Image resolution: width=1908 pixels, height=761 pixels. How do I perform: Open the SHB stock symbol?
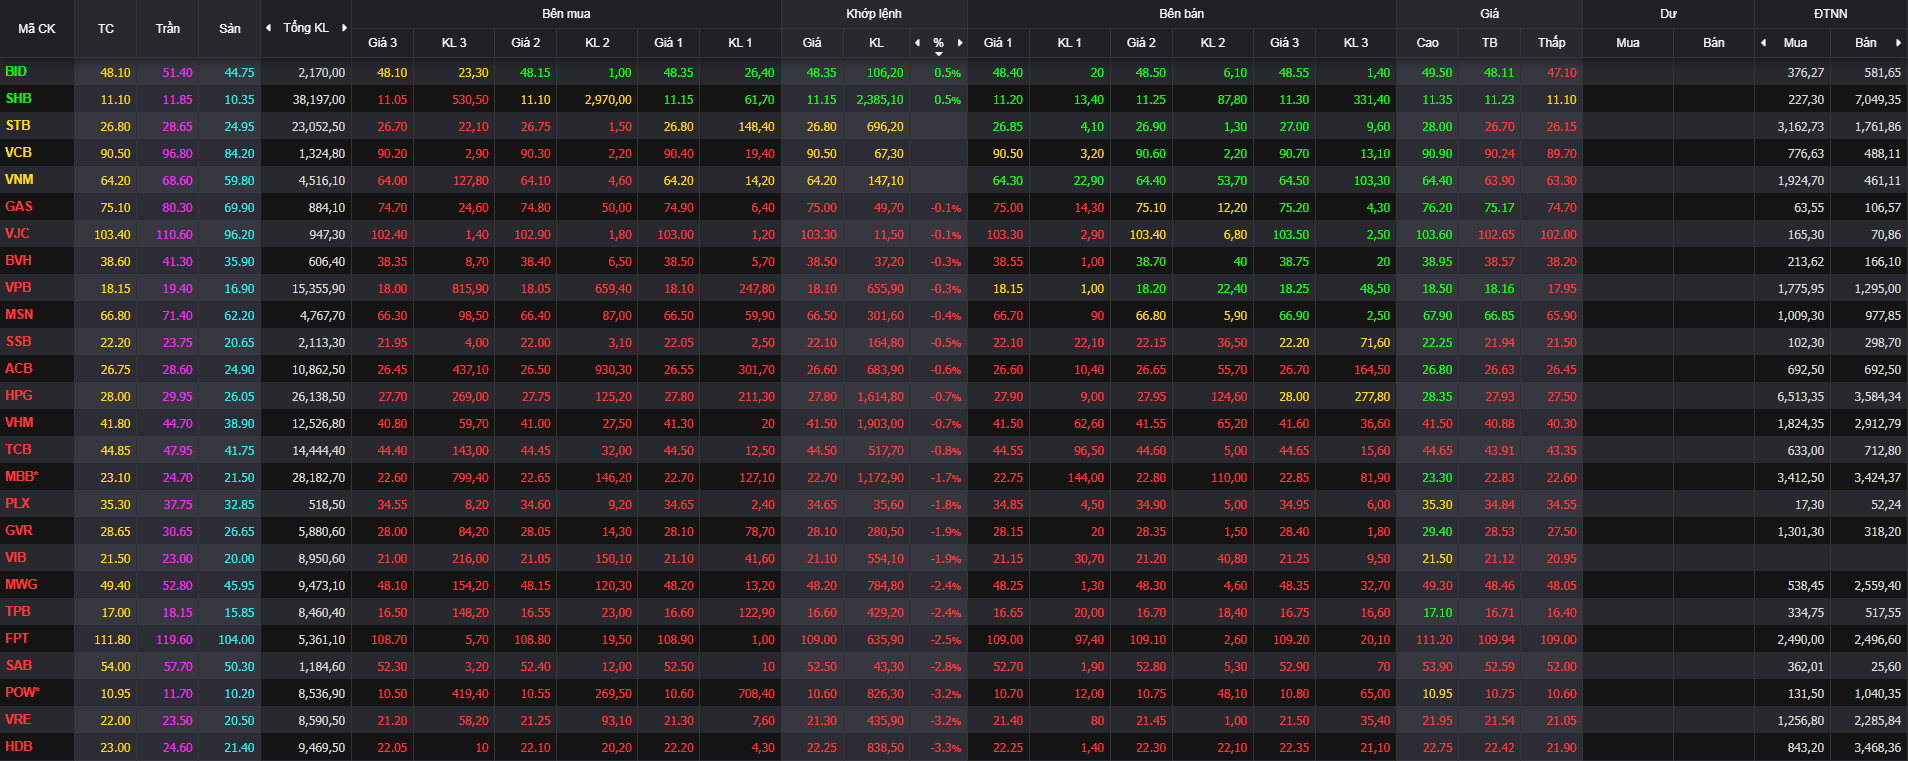click(x=18, y=99)
